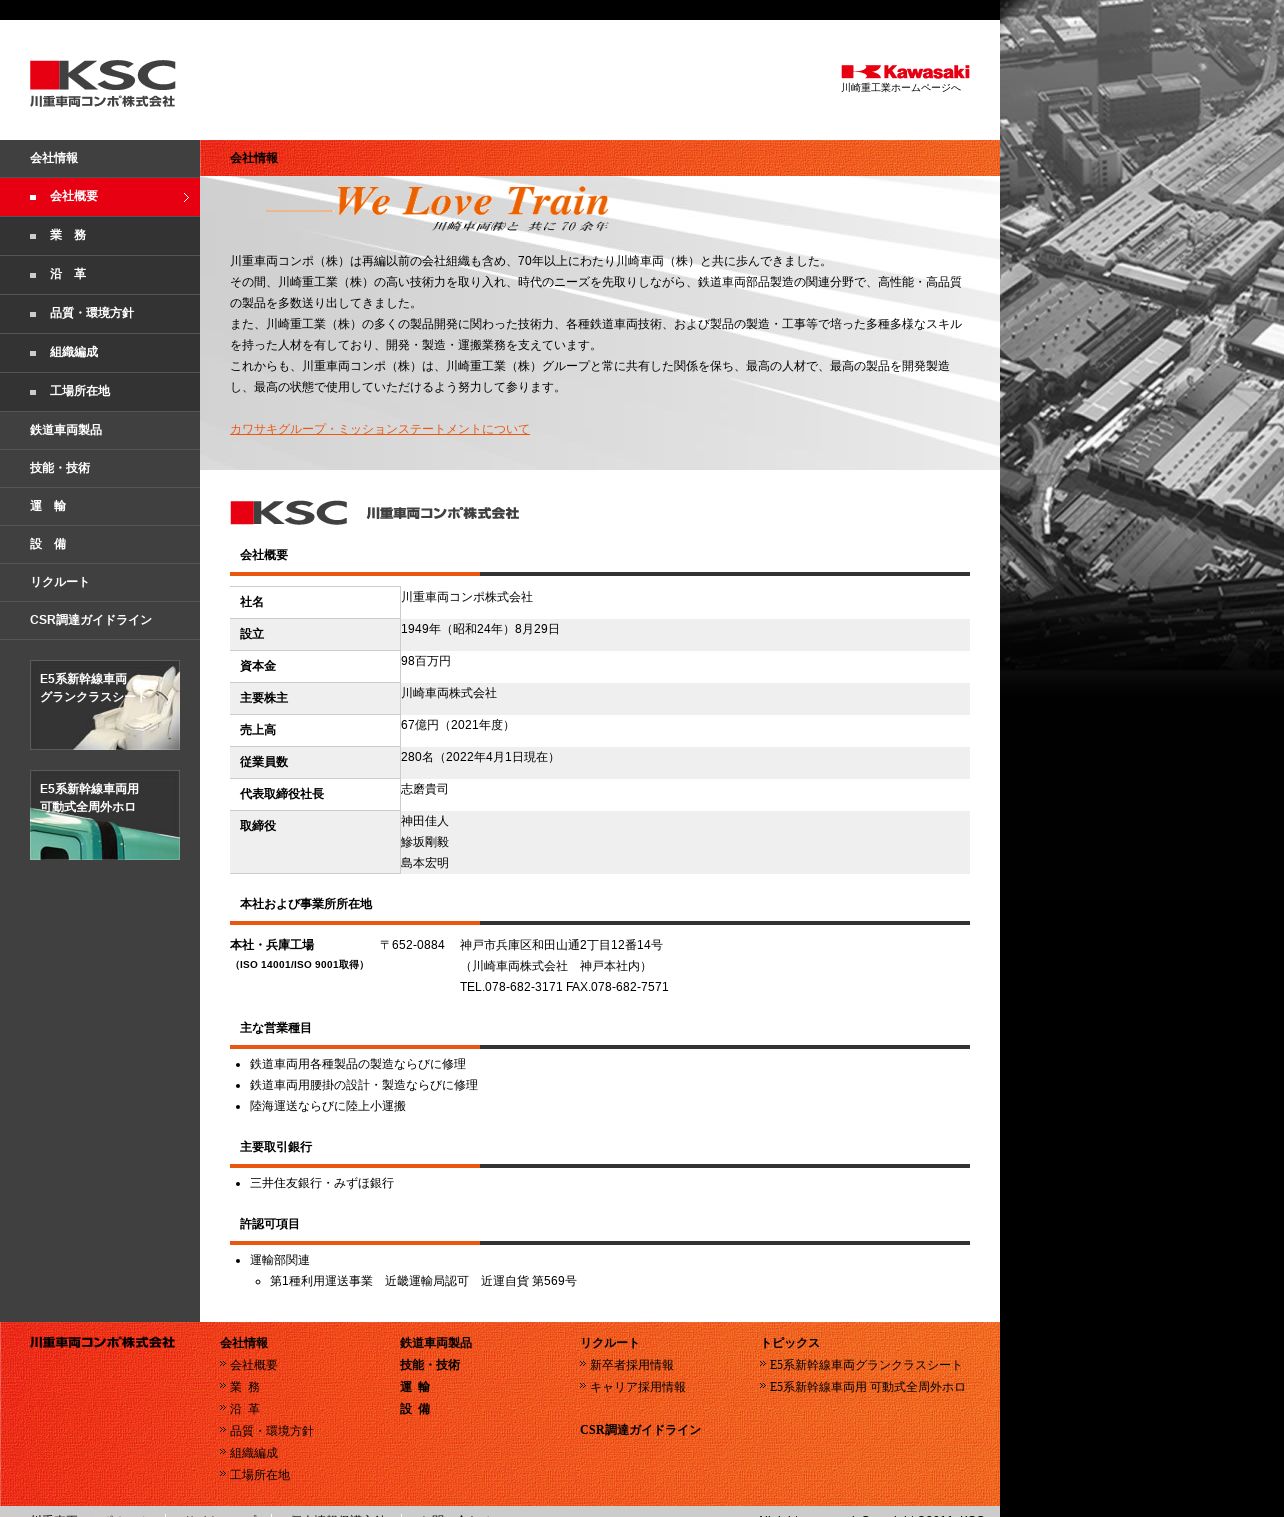Viewport: 1284px width, 1517px height.
Task: Open 鉄道車両製品 link in the footer
Action: (436, 1343)
